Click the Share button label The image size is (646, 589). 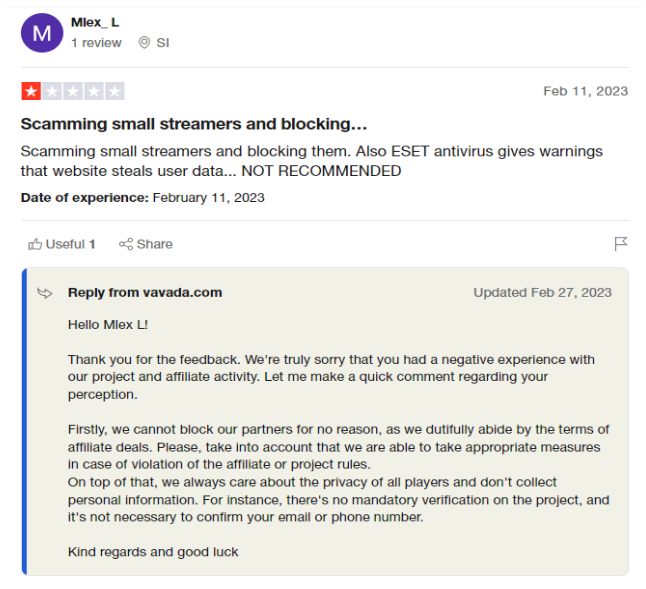click(x=154, y=244)
